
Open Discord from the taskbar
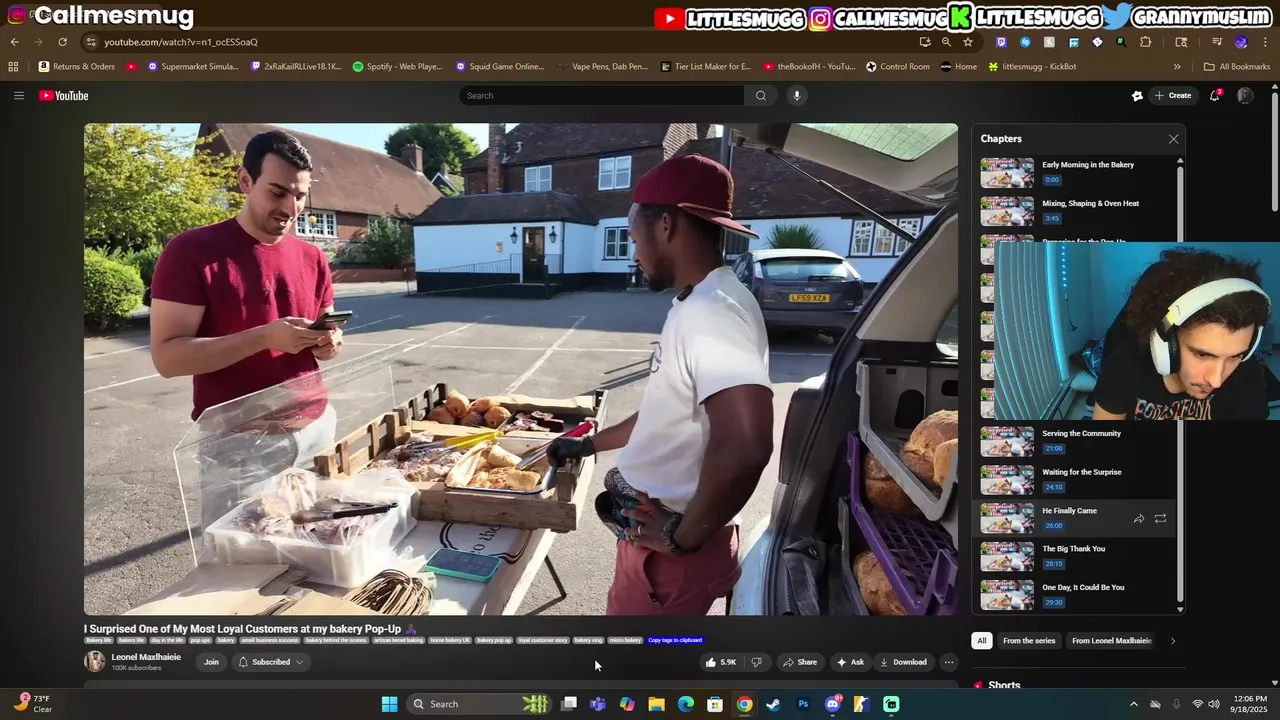832,704
